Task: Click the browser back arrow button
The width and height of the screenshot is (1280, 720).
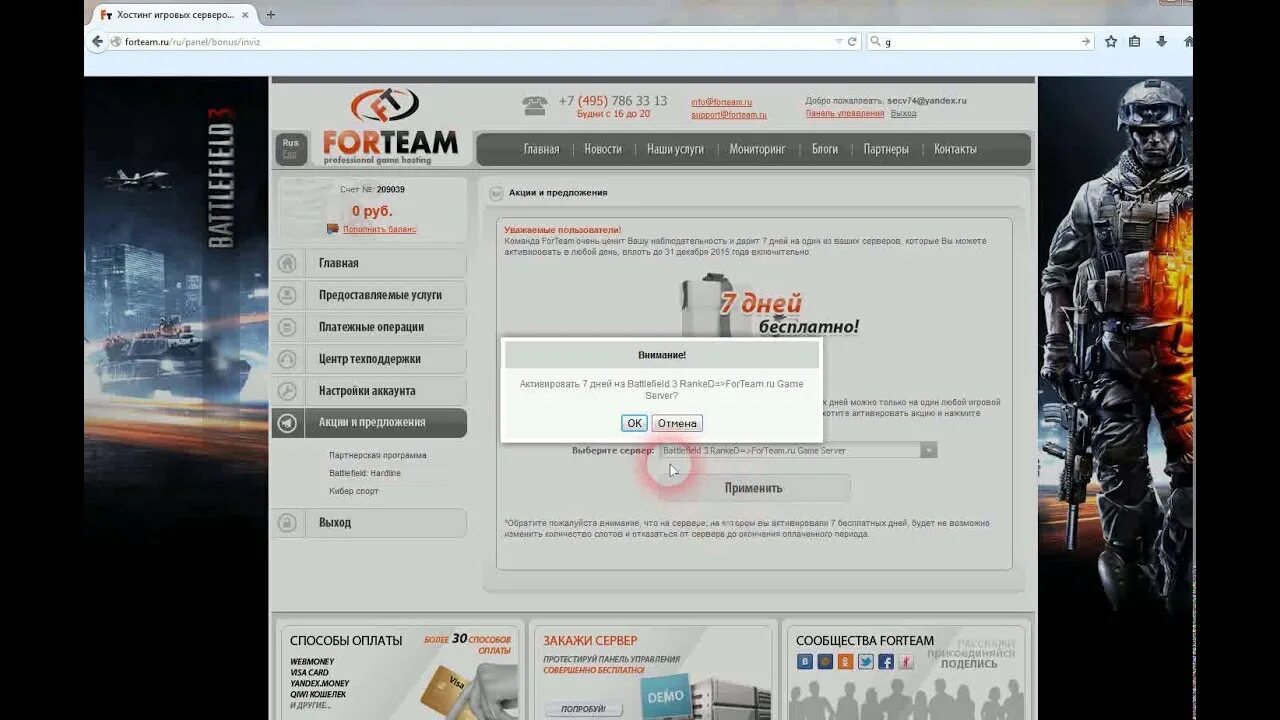Action: [97, 42]
